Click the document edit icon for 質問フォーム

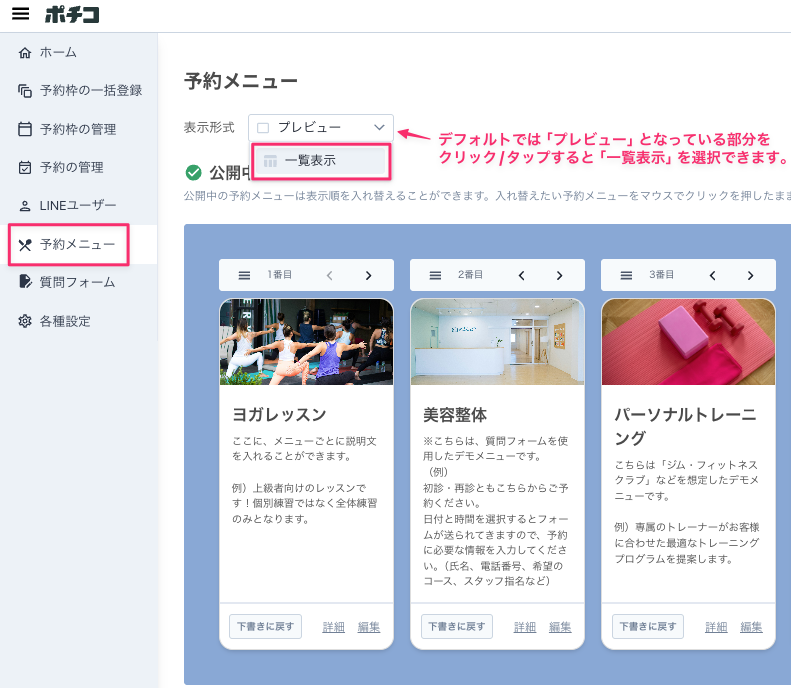click(x=25, y=281)
